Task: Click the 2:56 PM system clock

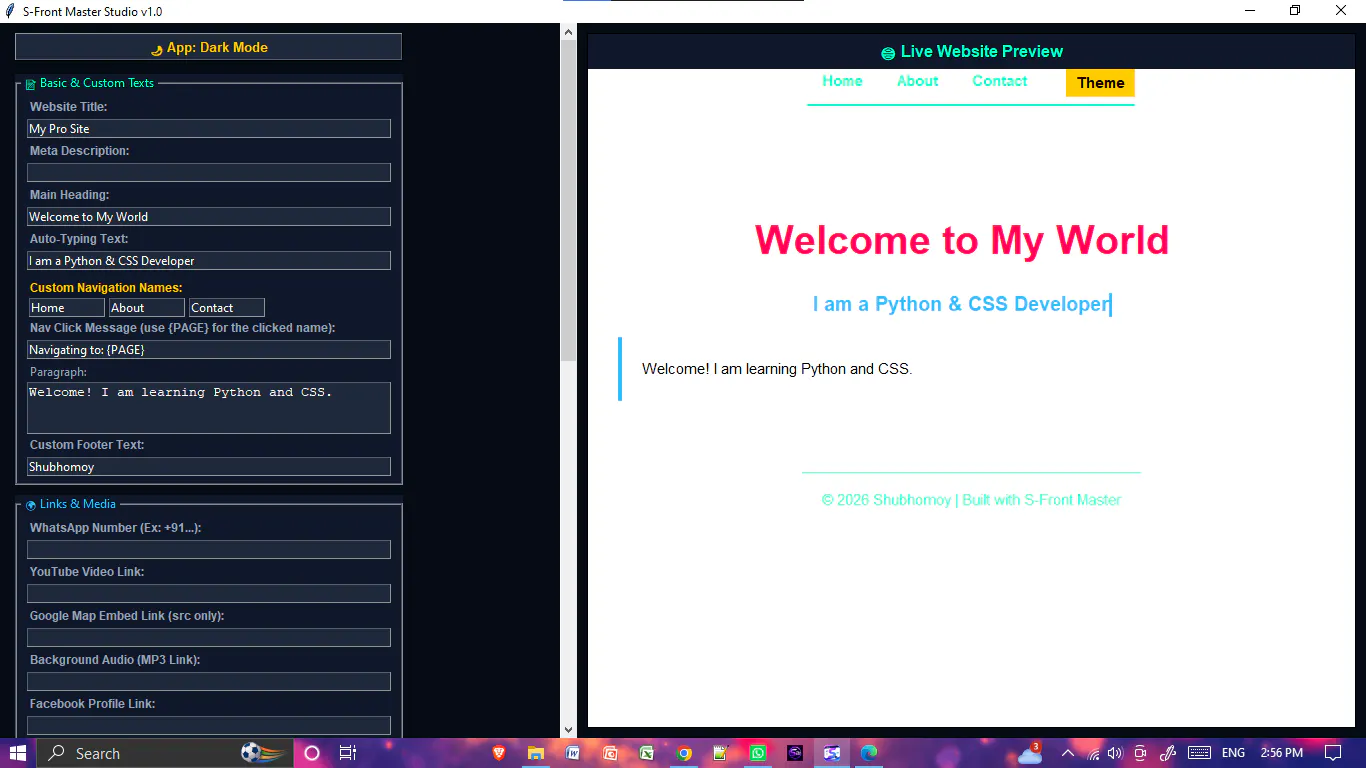Action: [x=1281, y=753]
